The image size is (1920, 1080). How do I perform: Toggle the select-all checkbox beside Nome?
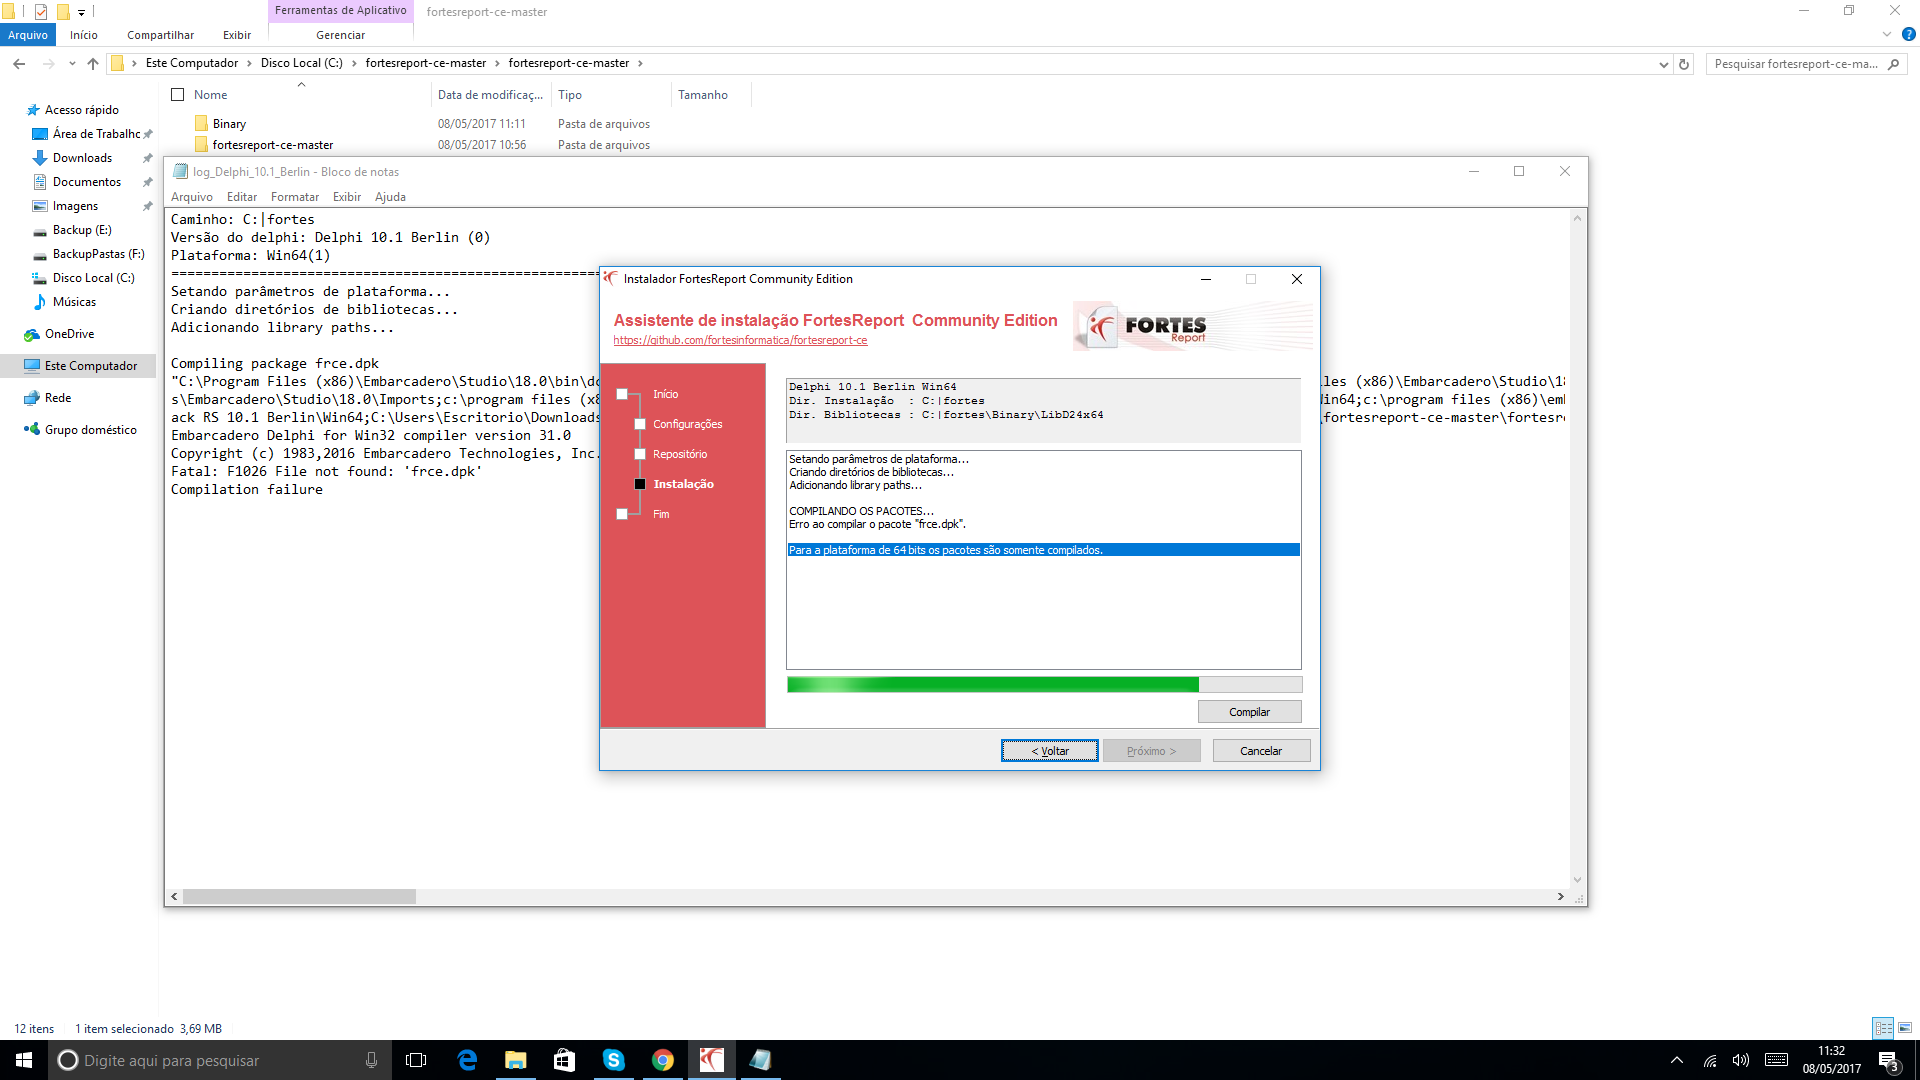coord(178,95)
